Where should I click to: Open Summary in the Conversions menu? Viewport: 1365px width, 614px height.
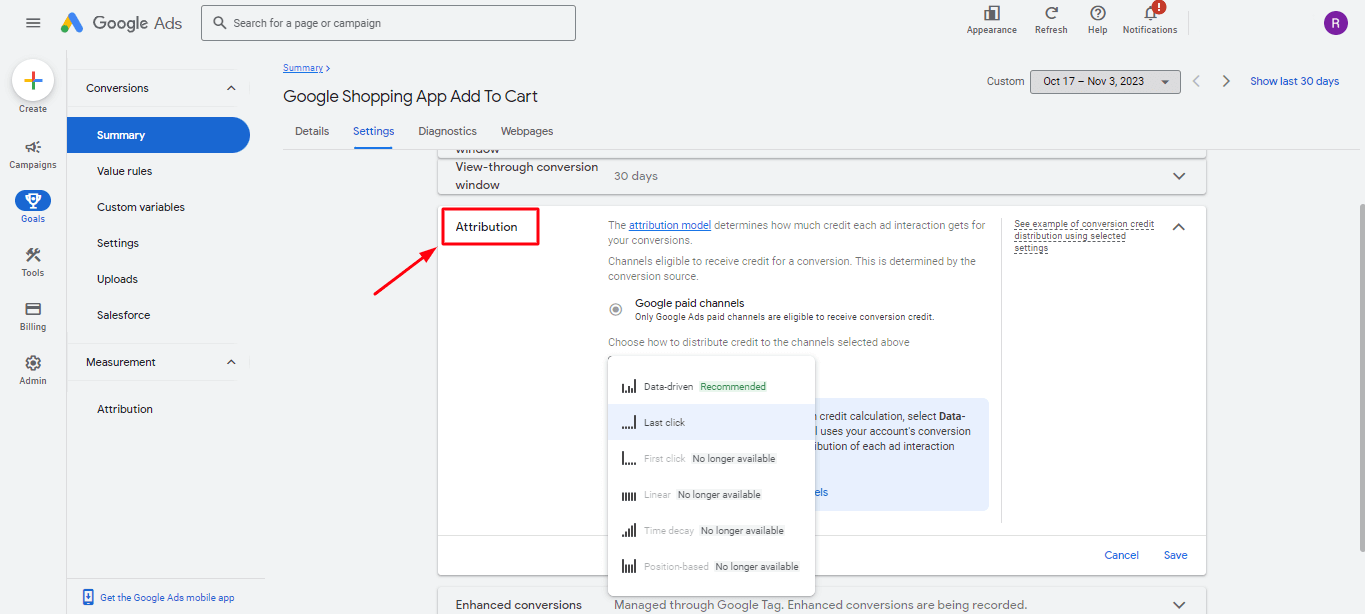[x=158, y=135]
